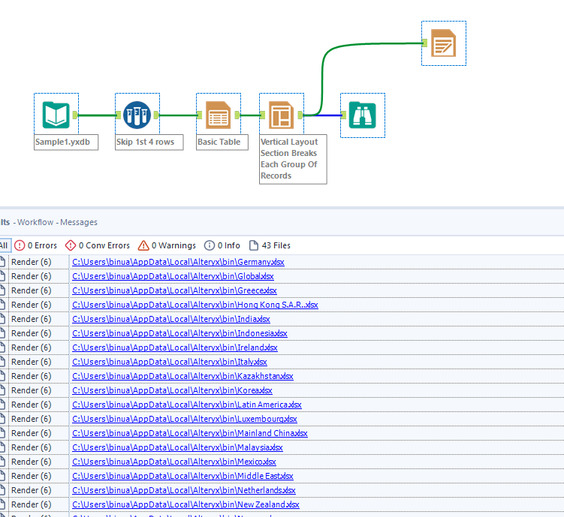Click the Workflow label in results header
The height and width of the screenshot is (517, 564).
(x=35, y=222)
